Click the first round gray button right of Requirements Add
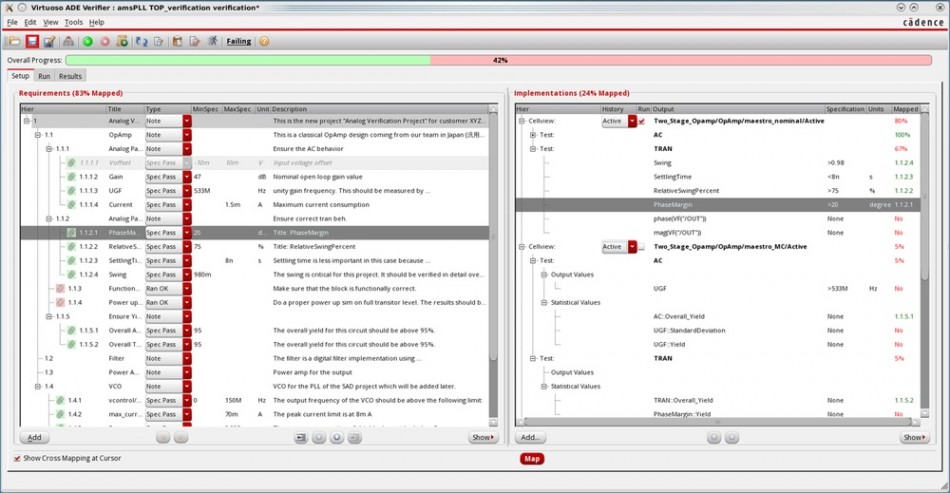 pyautogui.click(x=163, y=437)
